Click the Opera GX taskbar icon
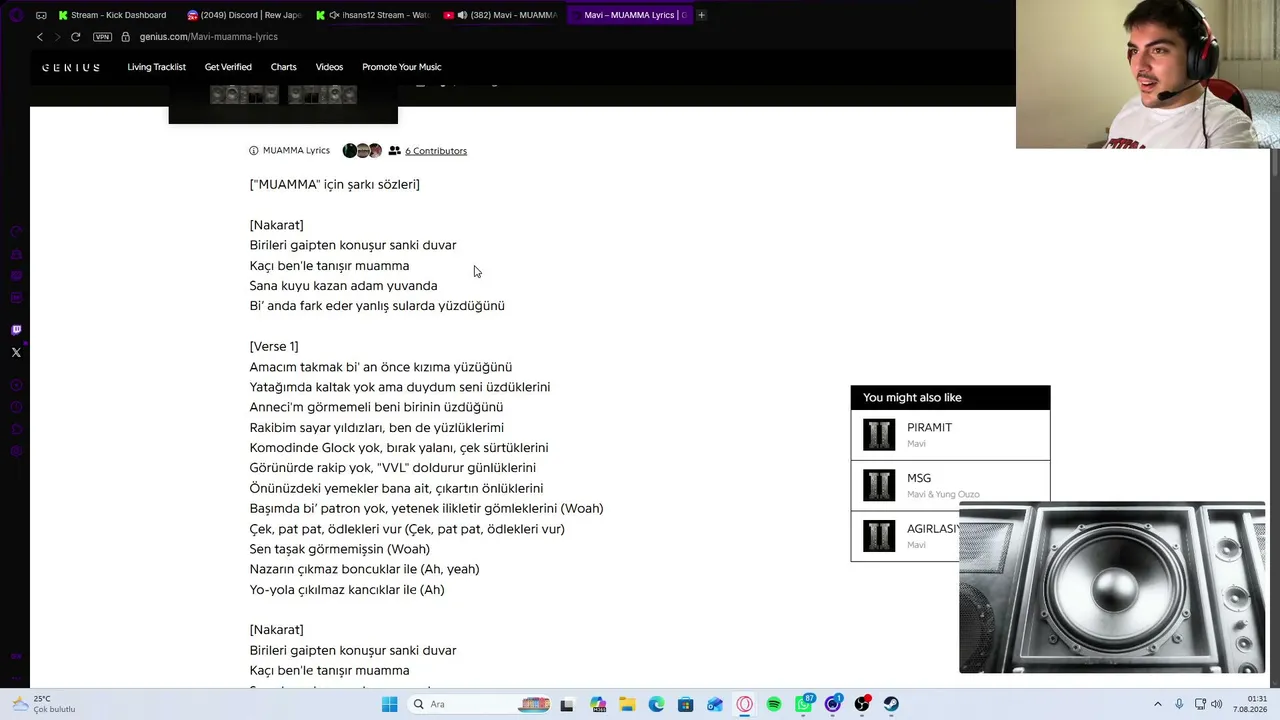 click(744, 704)
